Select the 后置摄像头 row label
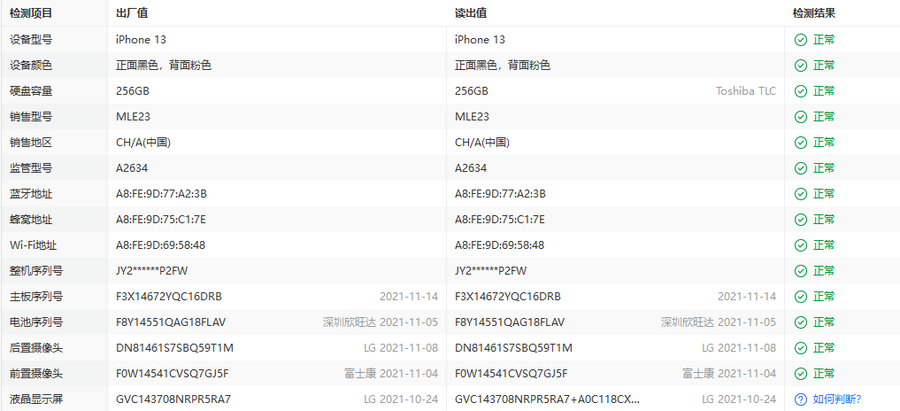900x411 pixels. coord(36,348)
